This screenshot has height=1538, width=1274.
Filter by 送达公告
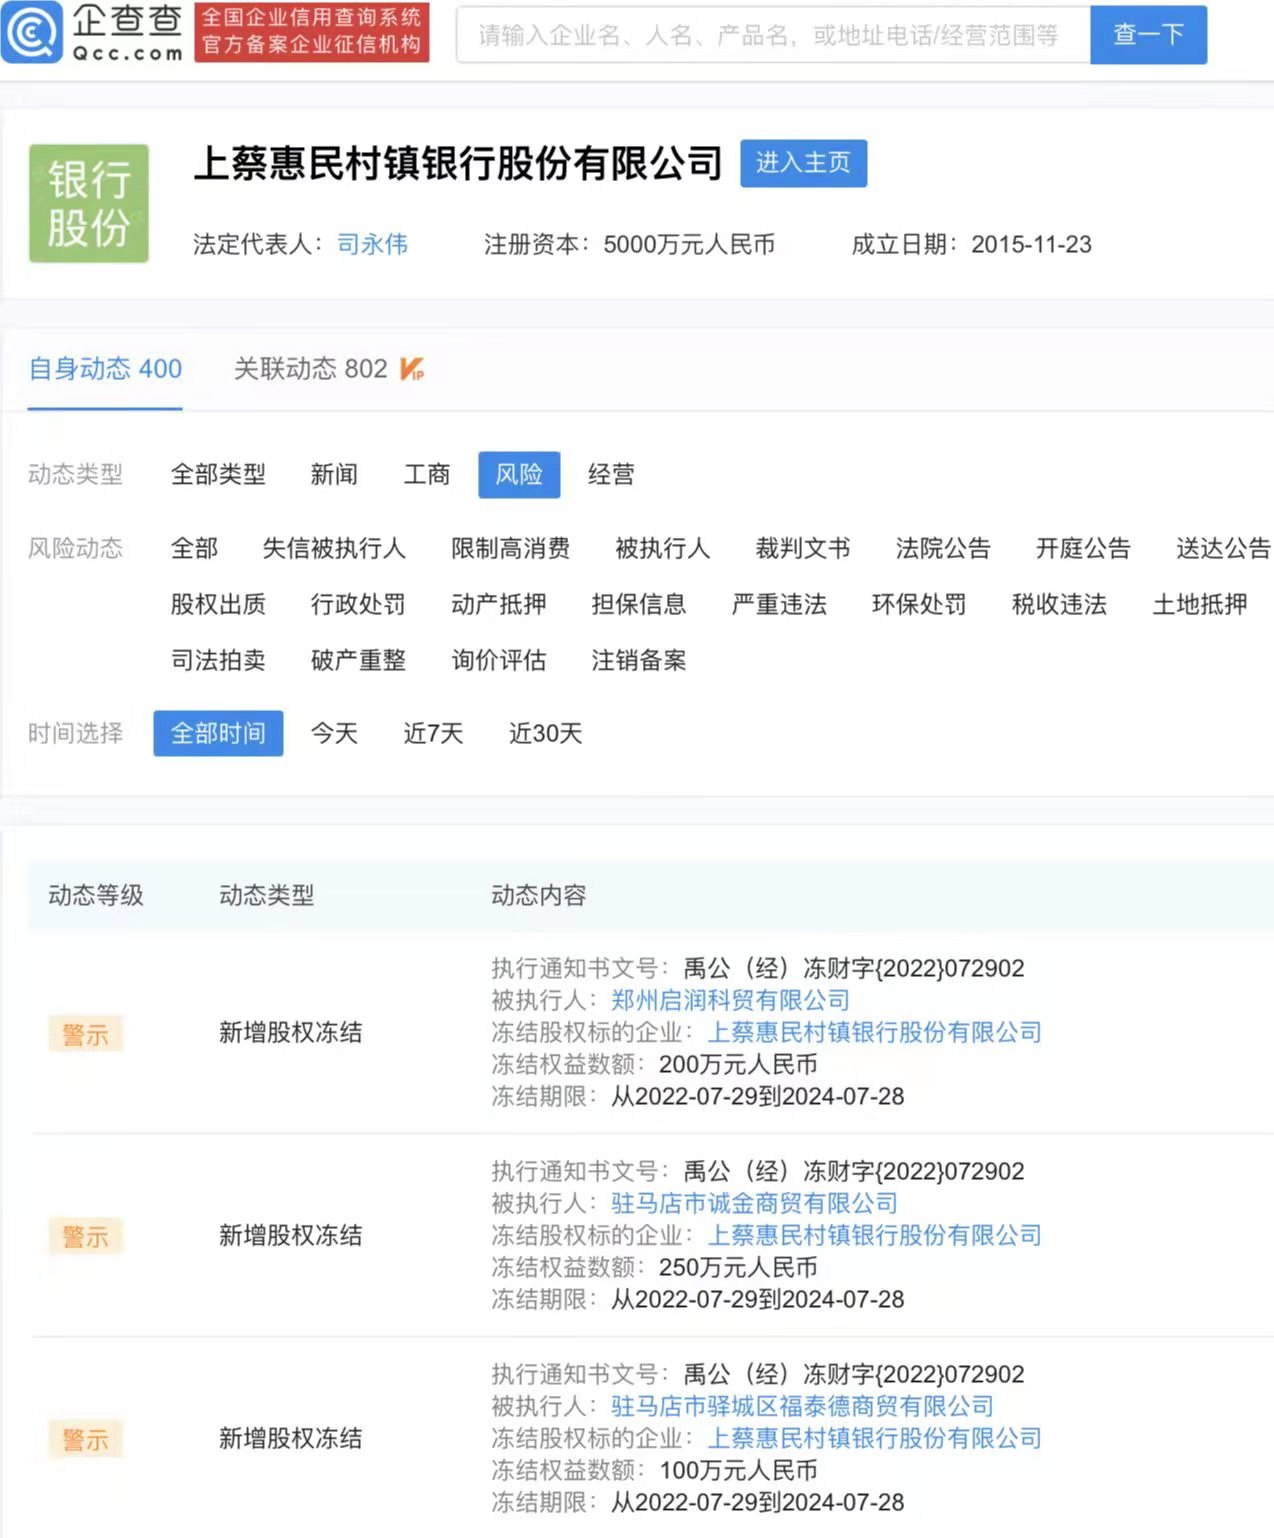(1223, 548)
